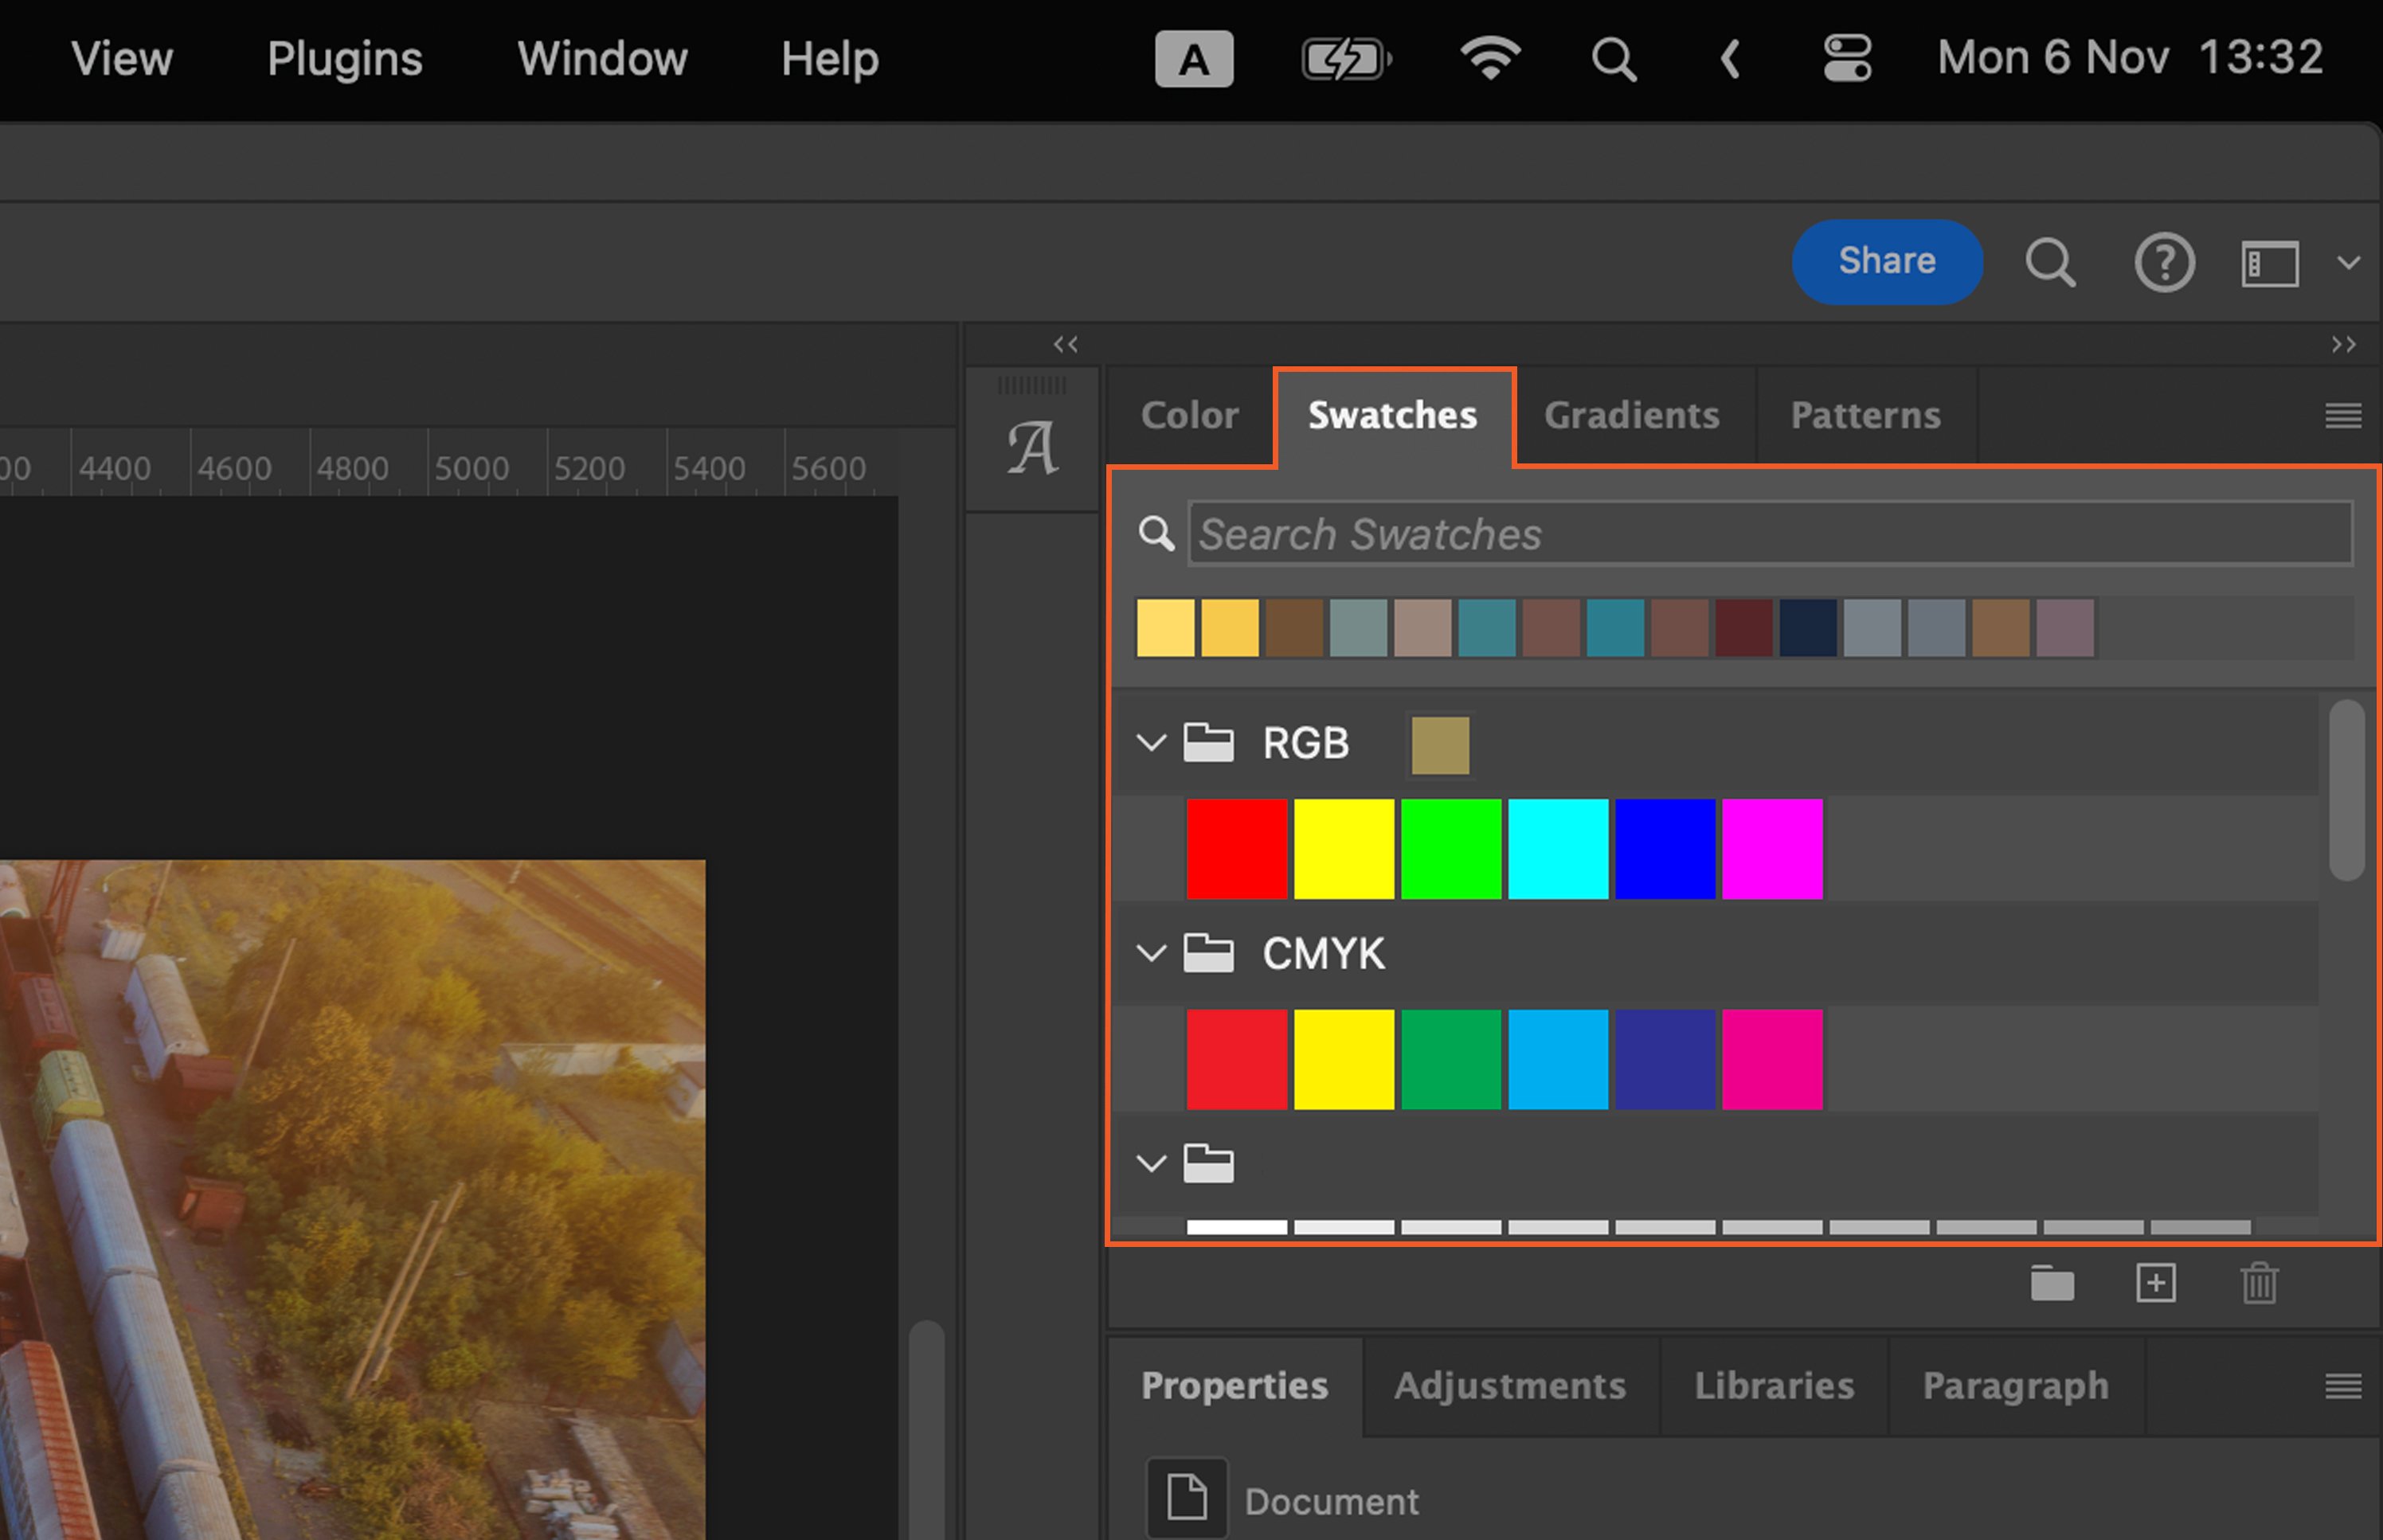
Task: Collapse the RGB swatch group
Action: click(1151, 743)
